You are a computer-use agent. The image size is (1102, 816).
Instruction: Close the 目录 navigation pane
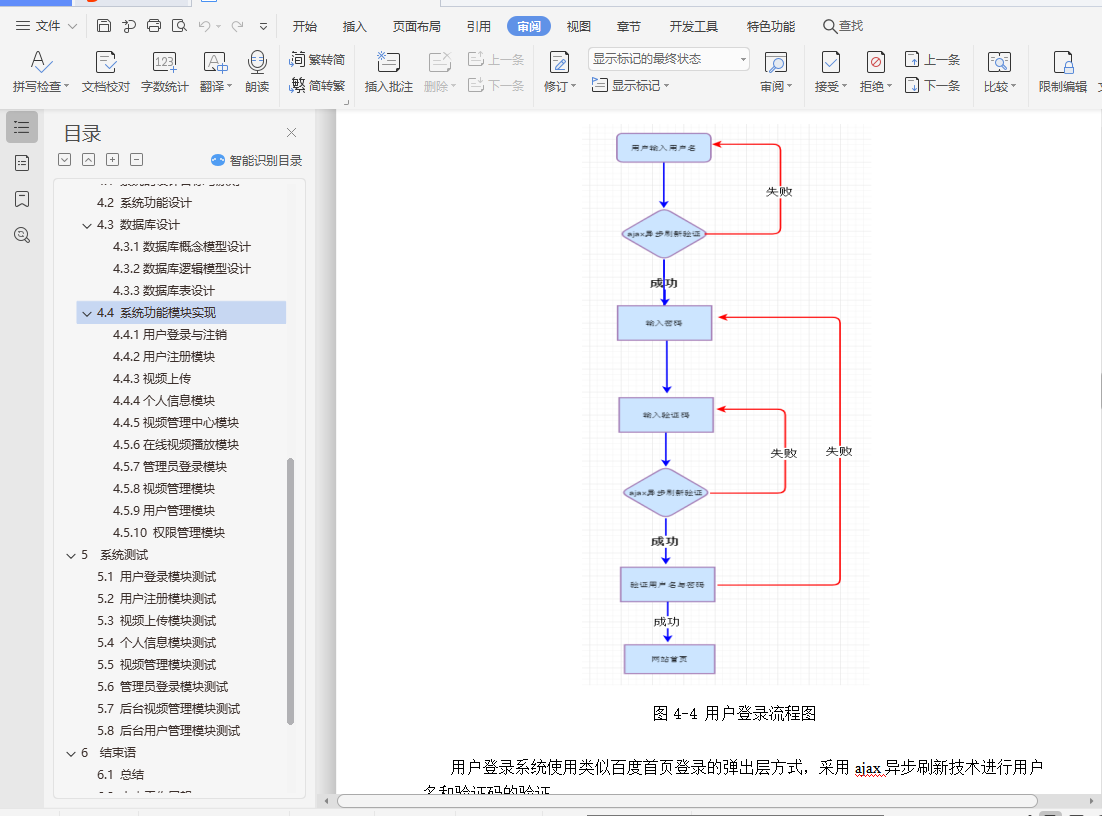[292, 132]
